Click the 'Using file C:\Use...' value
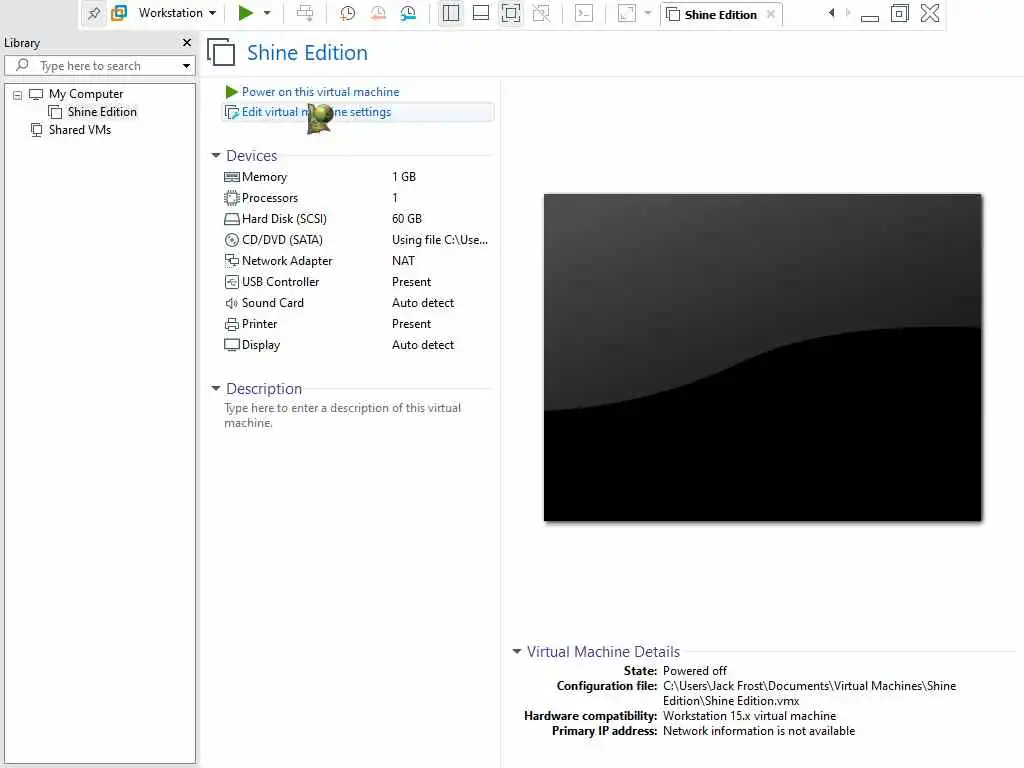Screen dimensions: 1024x768 [440, 240]
